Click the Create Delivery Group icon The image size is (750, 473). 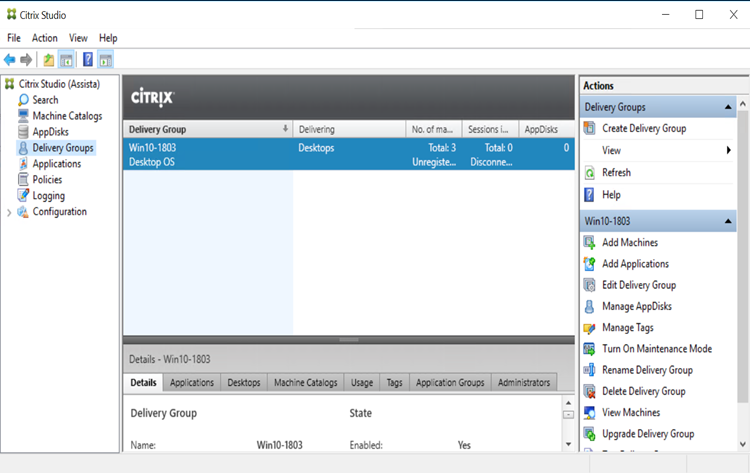pyautogui.click(x=590, y=128)
